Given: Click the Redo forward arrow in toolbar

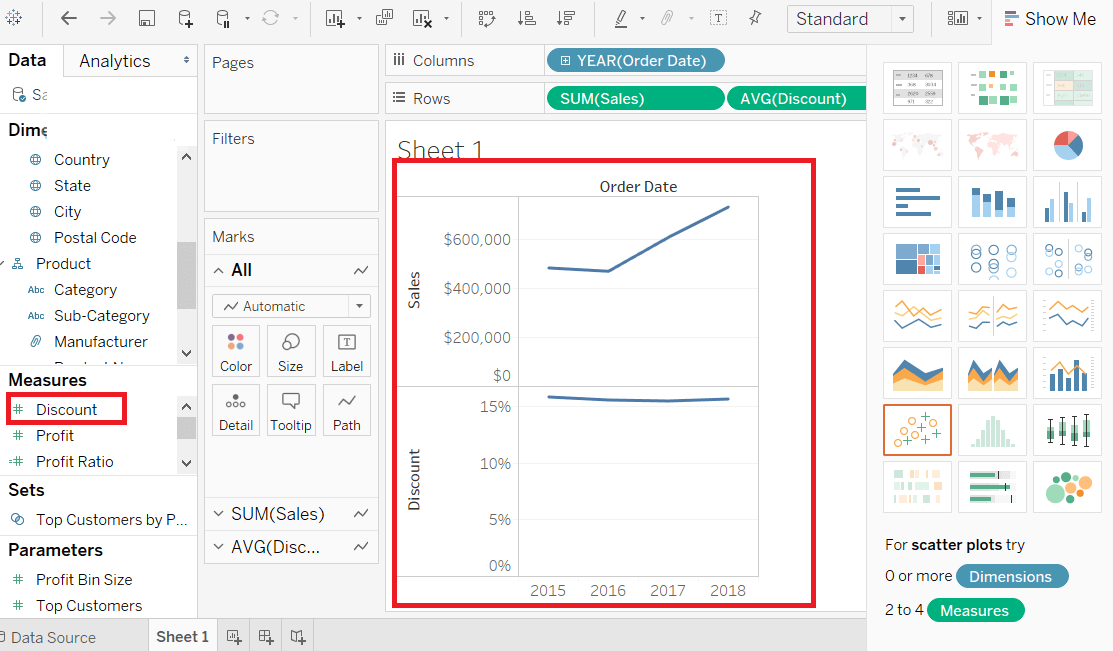Looking at the screenshot, I should coord(108,18).
